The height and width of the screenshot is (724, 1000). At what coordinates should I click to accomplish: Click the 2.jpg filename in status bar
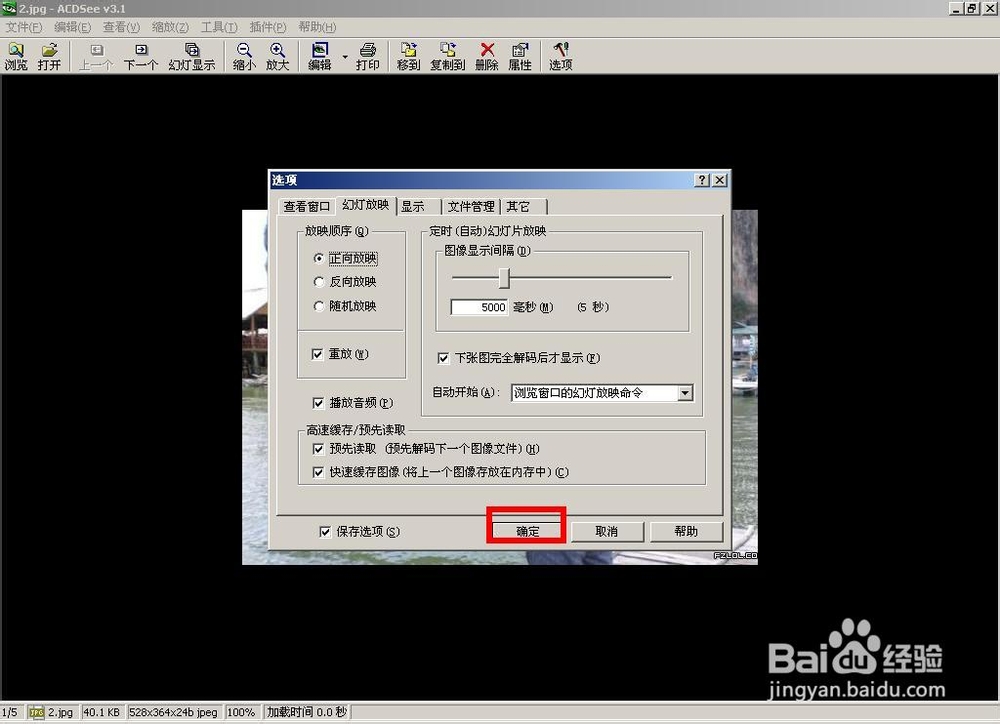[61, 713]
